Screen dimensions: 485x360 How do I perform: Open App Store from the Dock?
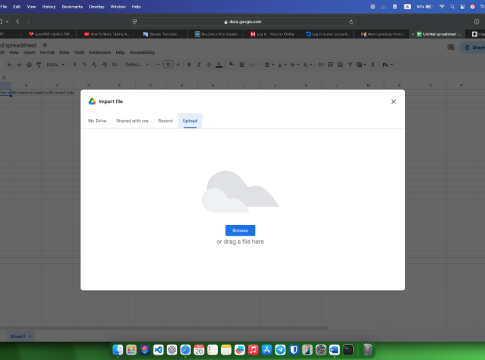click(267, 350)
